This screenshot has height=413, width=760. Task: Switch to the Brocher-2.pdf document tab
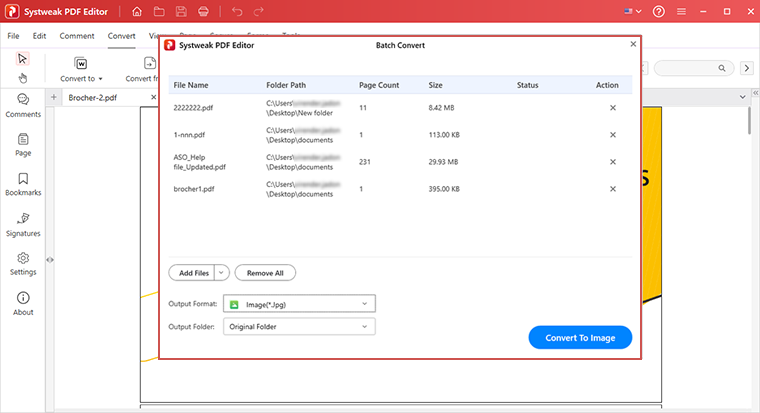tap(93, 97)
